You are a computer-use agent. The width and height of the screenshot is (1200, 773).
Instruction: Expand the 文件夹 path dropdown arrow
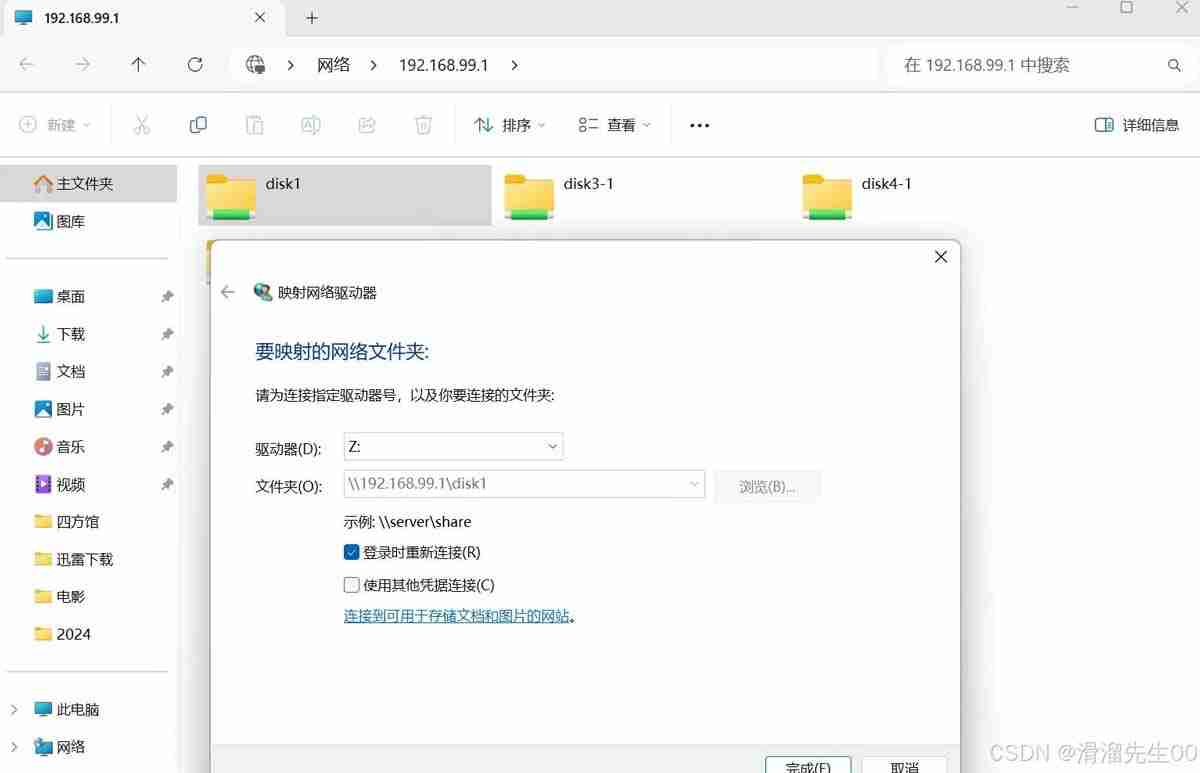pos(694,483)
